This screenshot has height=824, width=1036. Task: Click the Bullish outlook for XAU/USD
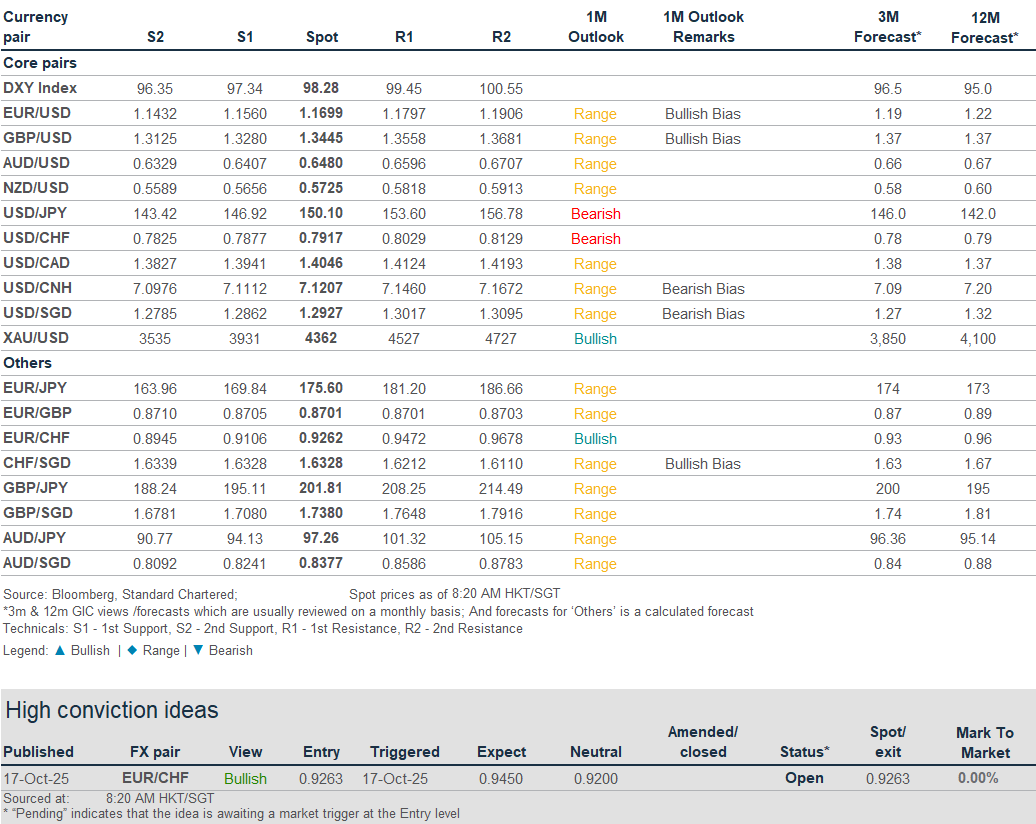click(595, 339)
